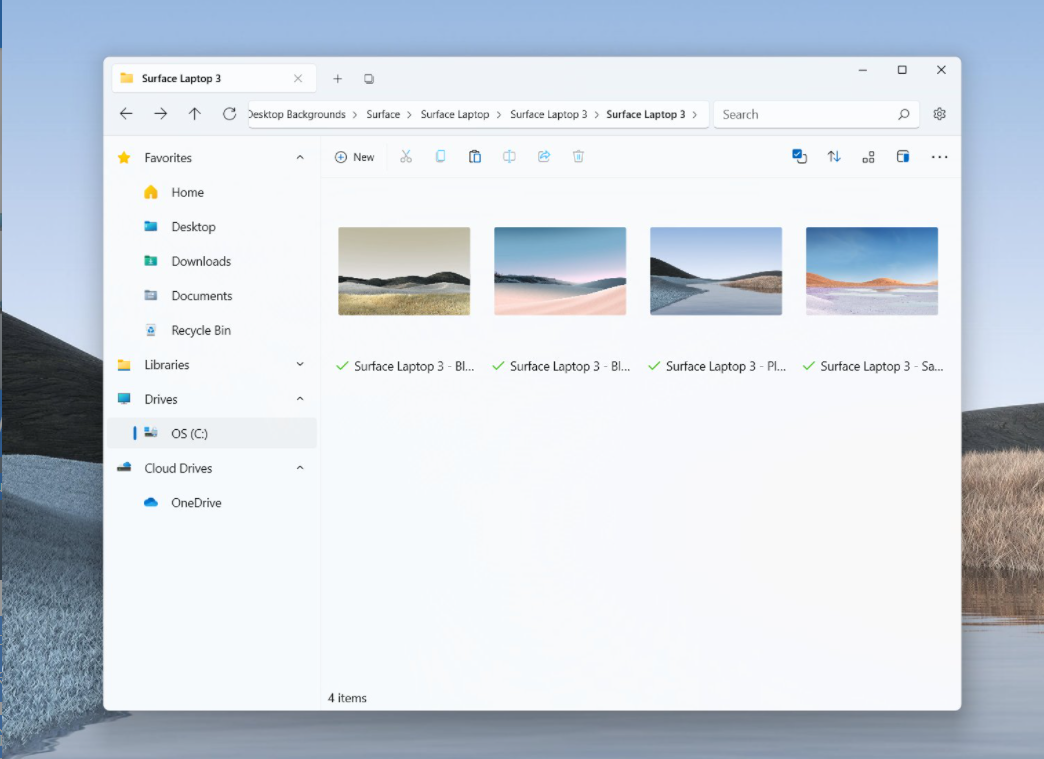Viewport: 1044px width, 759px height.
Task: Select the Cloud Drives sidebar header
Action: coord(212,469)
